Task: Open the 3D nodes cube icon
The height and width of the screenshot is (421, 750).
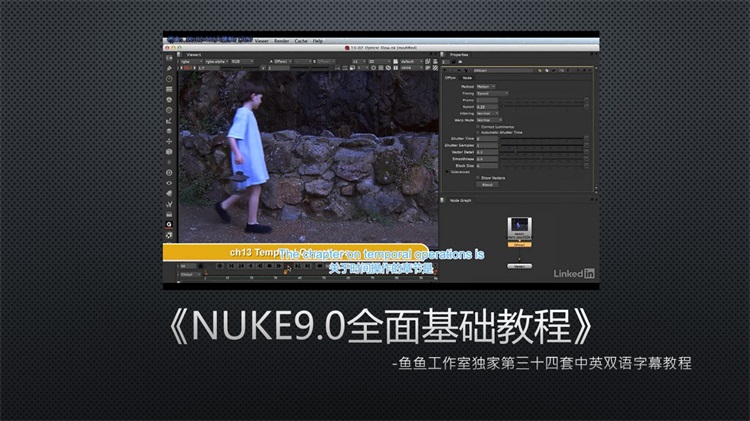Action: tap(169, 152)
